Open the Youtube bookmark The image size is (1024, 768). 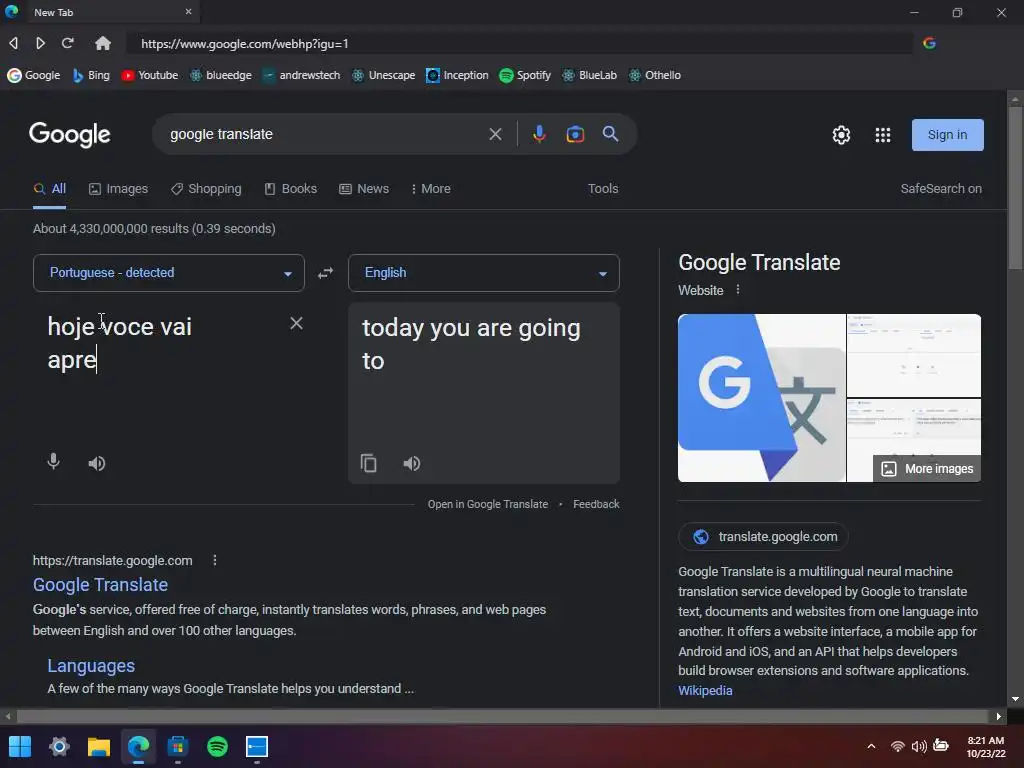[x=150, y=75]
